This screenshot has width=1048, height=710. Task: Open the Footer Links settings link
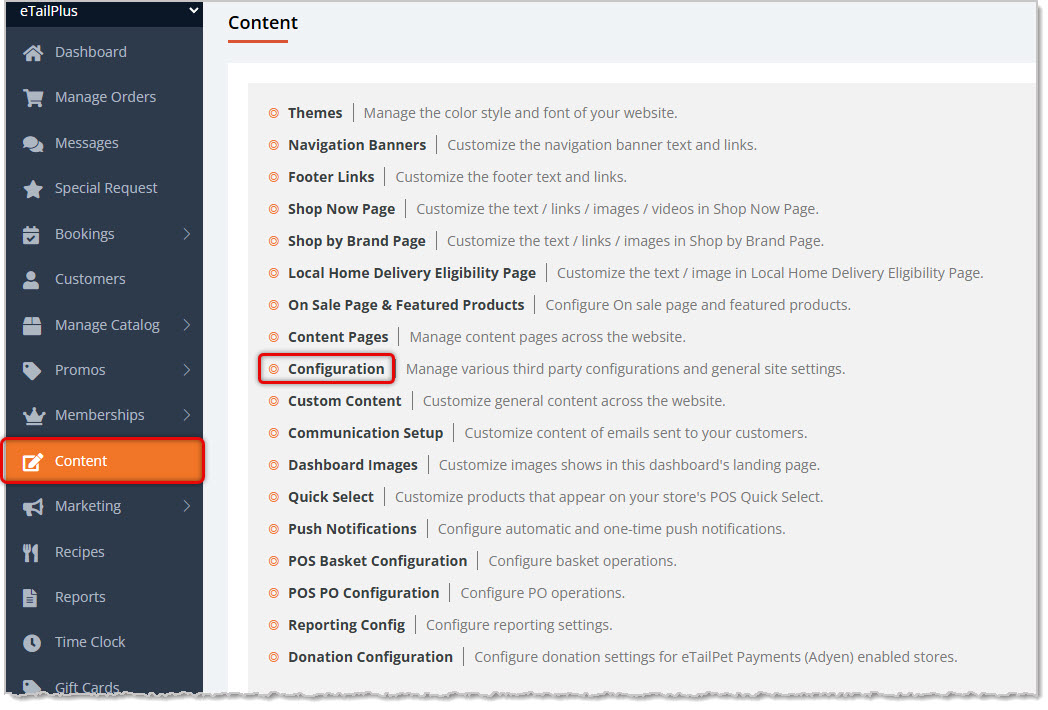coord(331,177)
